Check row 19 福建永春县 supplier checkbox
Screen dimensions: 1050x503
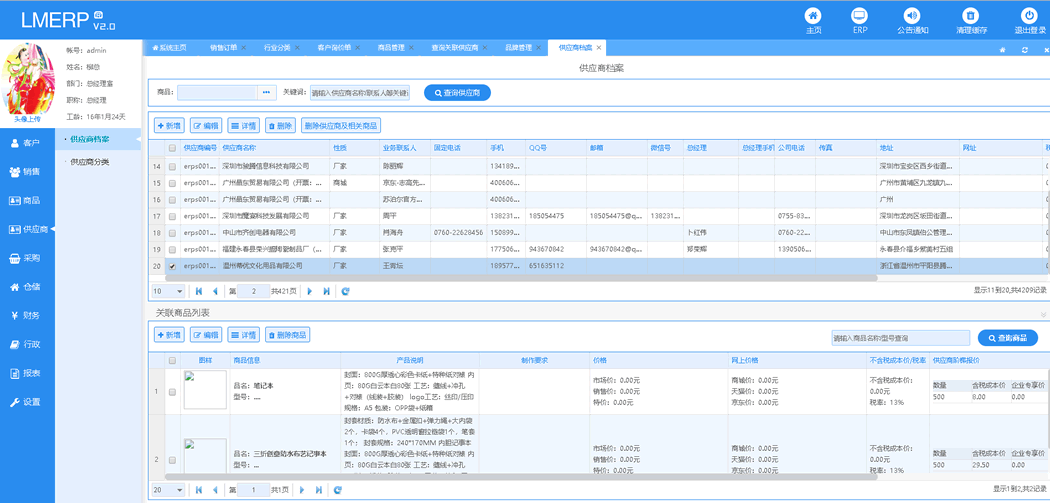coord(172,250)
